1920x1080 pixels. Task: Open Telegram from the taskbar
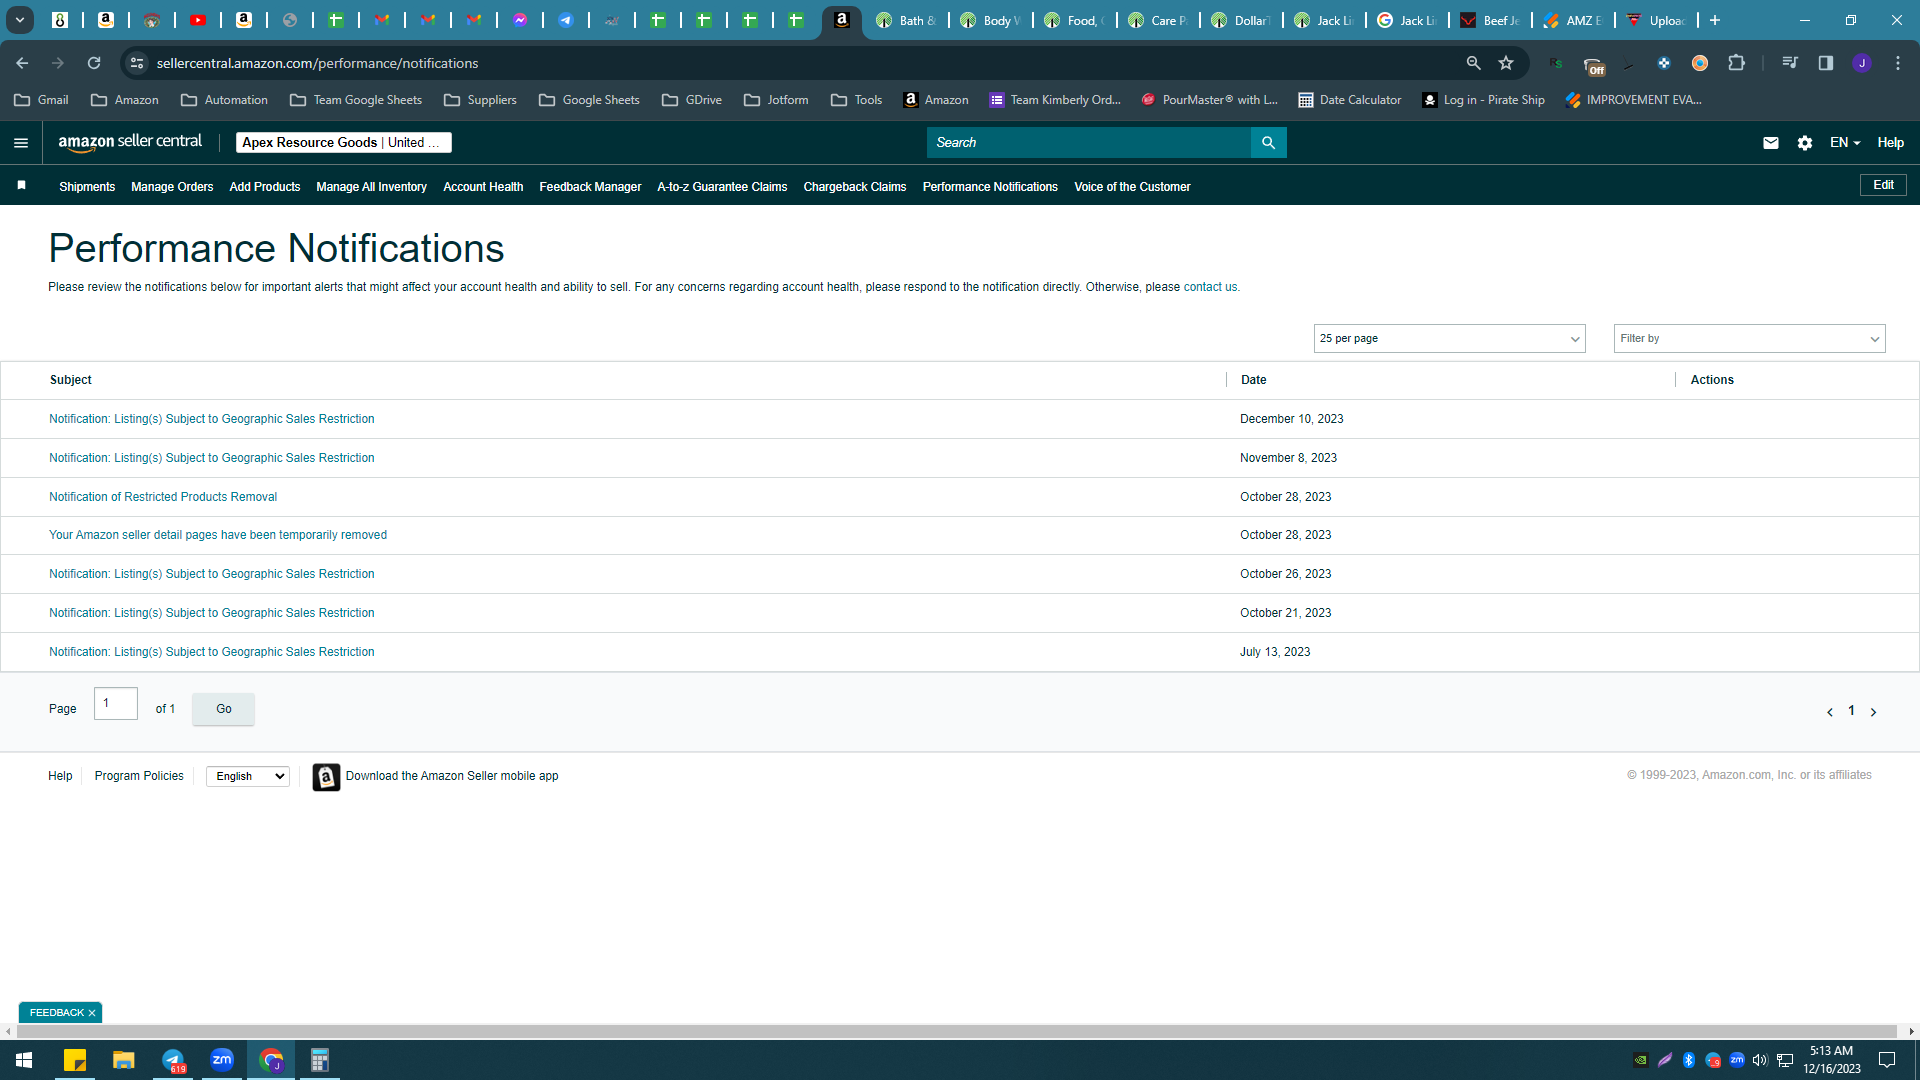pos(173,1060)
